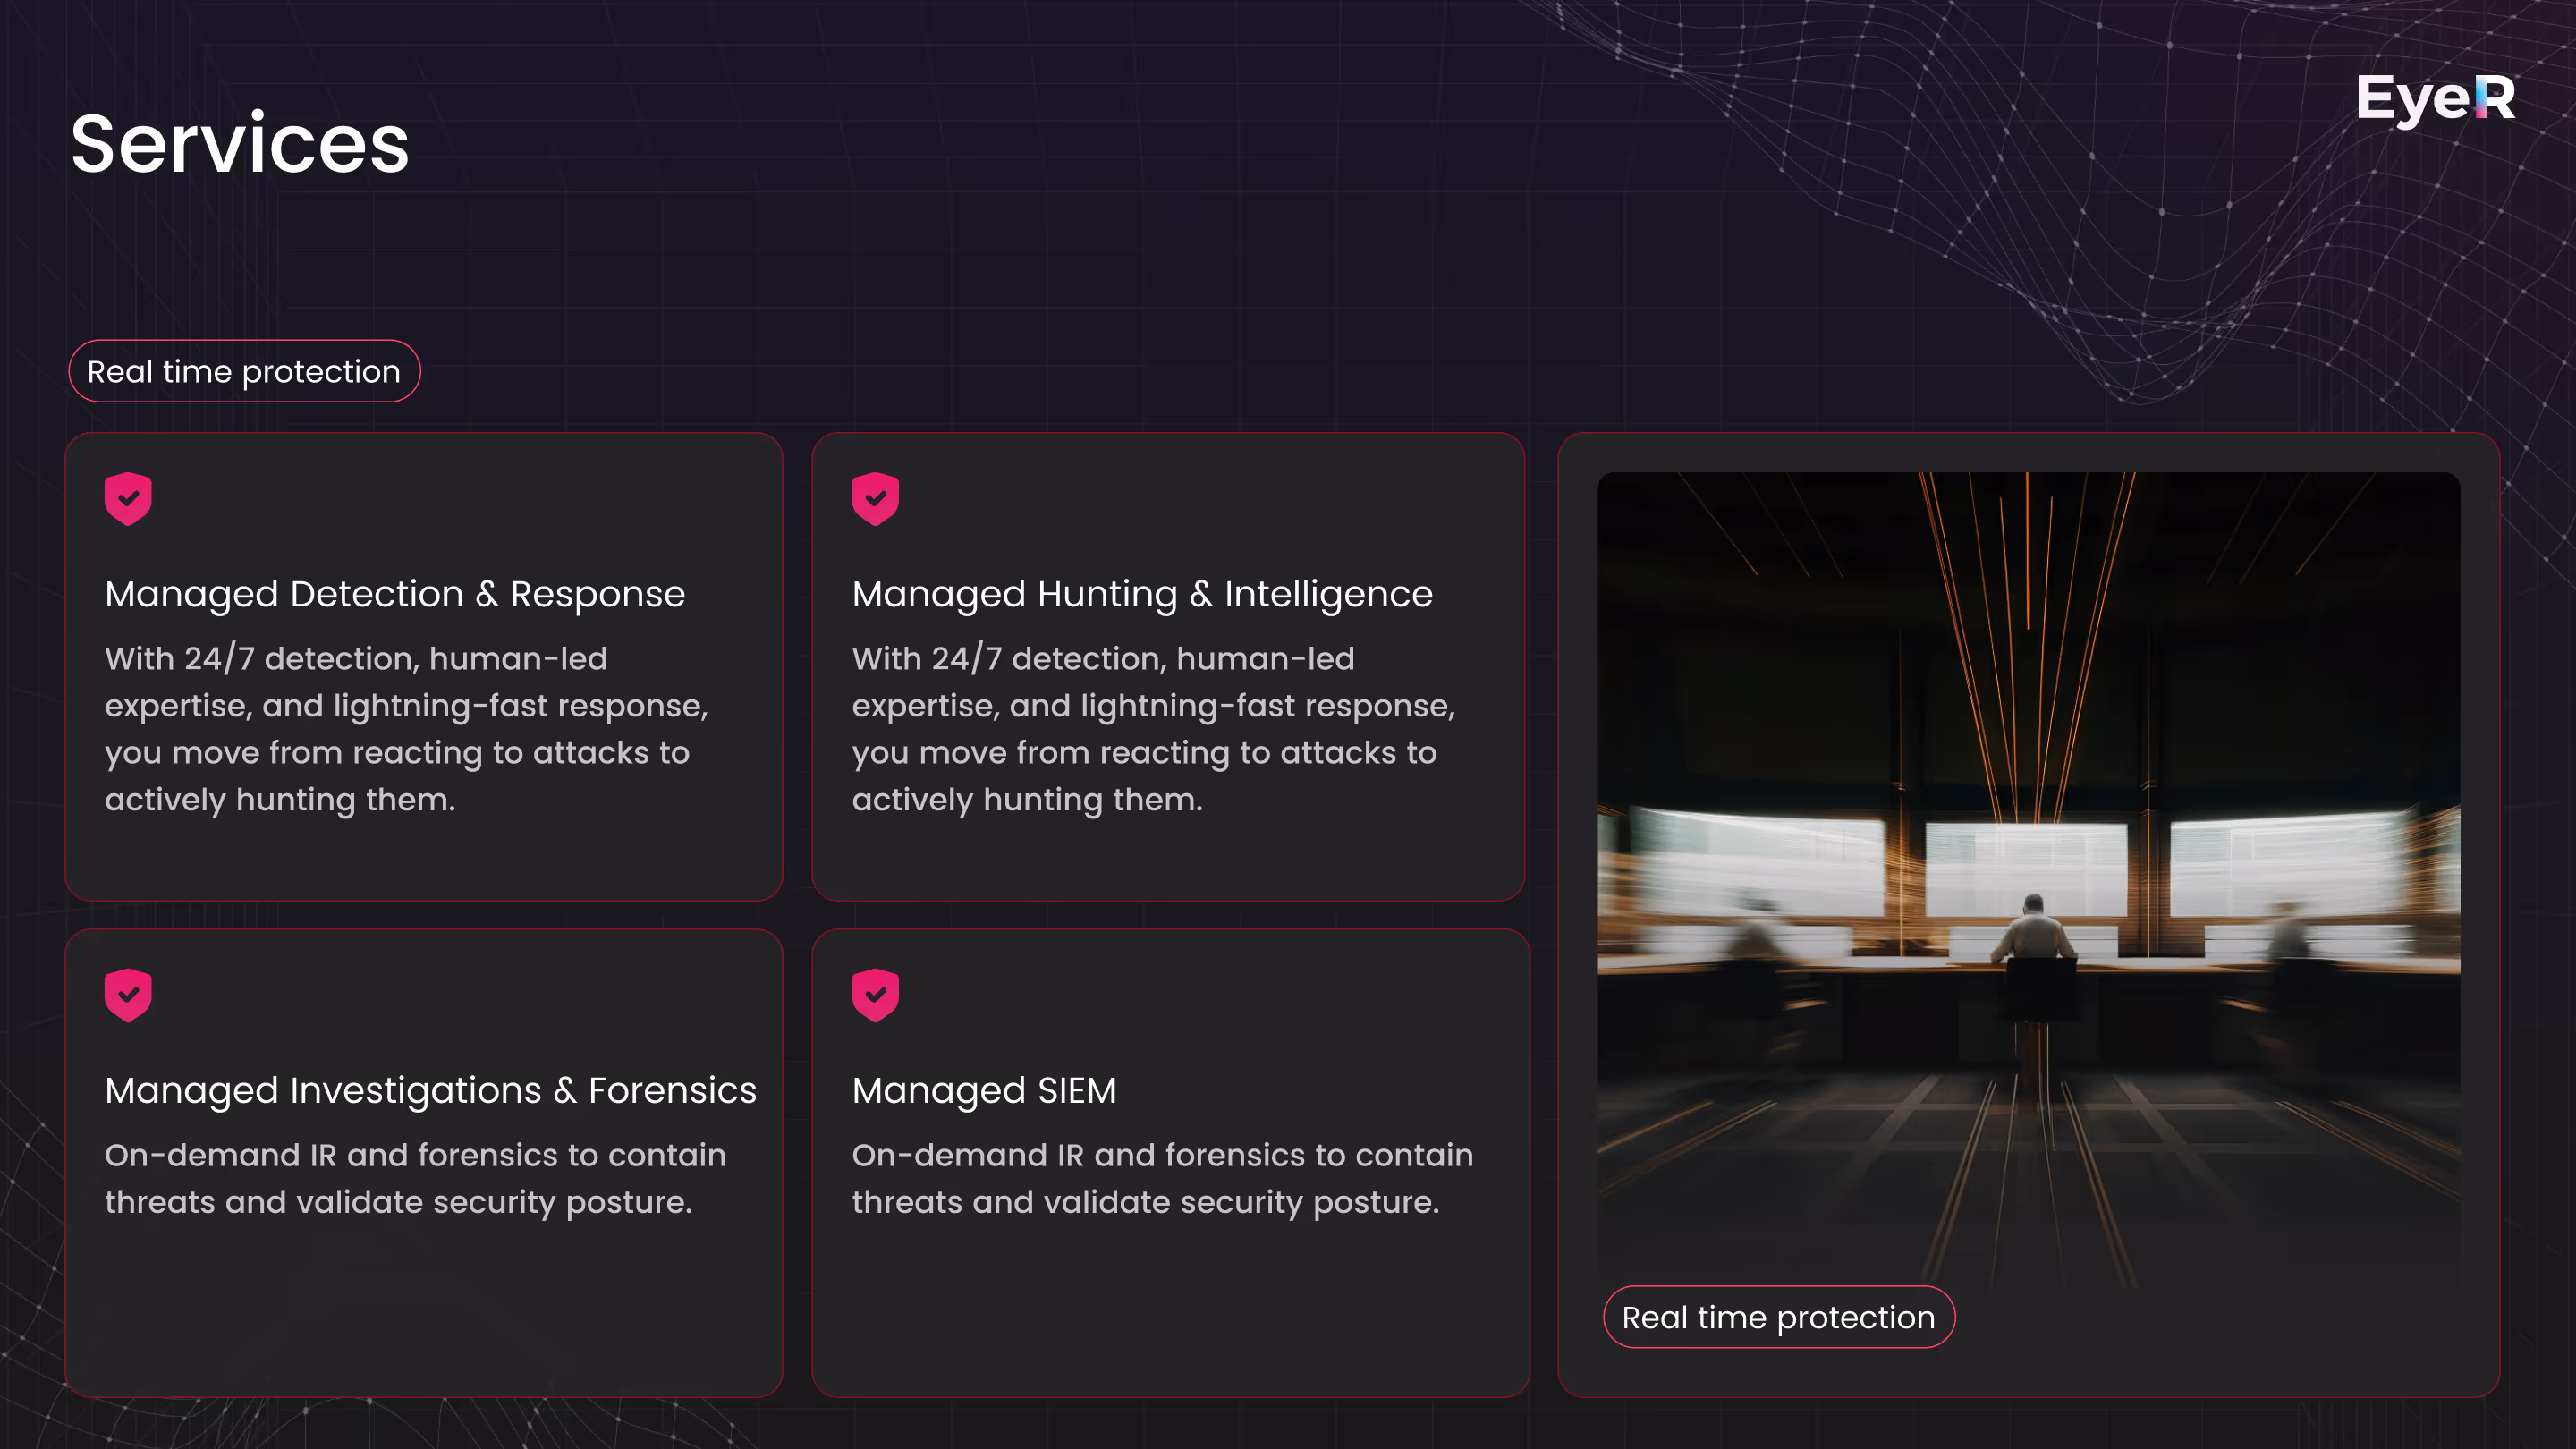Click shield icon above Managed SIEM
The height and width of the screenshot is (1449, 2576).
[x=875, y=995]
